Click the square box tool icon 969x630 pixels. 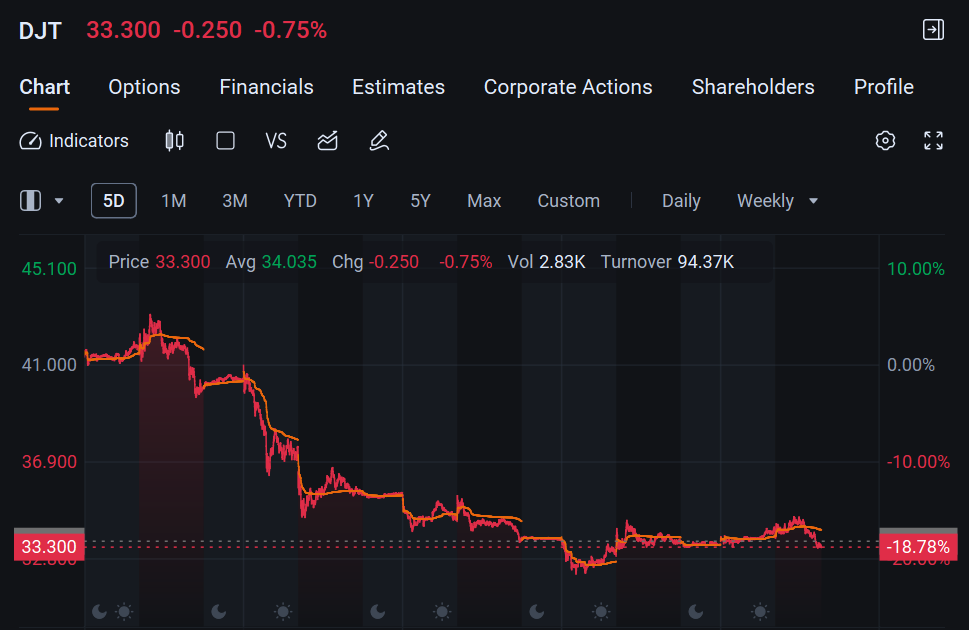[x=225, y=141]
